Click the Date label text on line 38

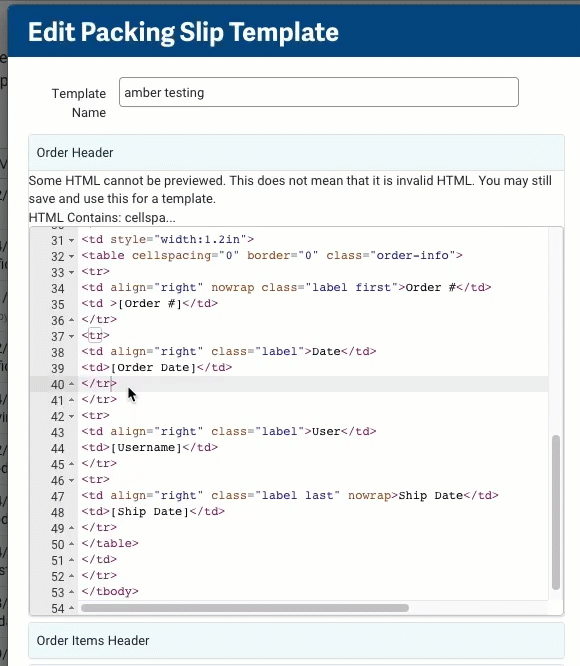pyautogui.click(x=326, y=351)
